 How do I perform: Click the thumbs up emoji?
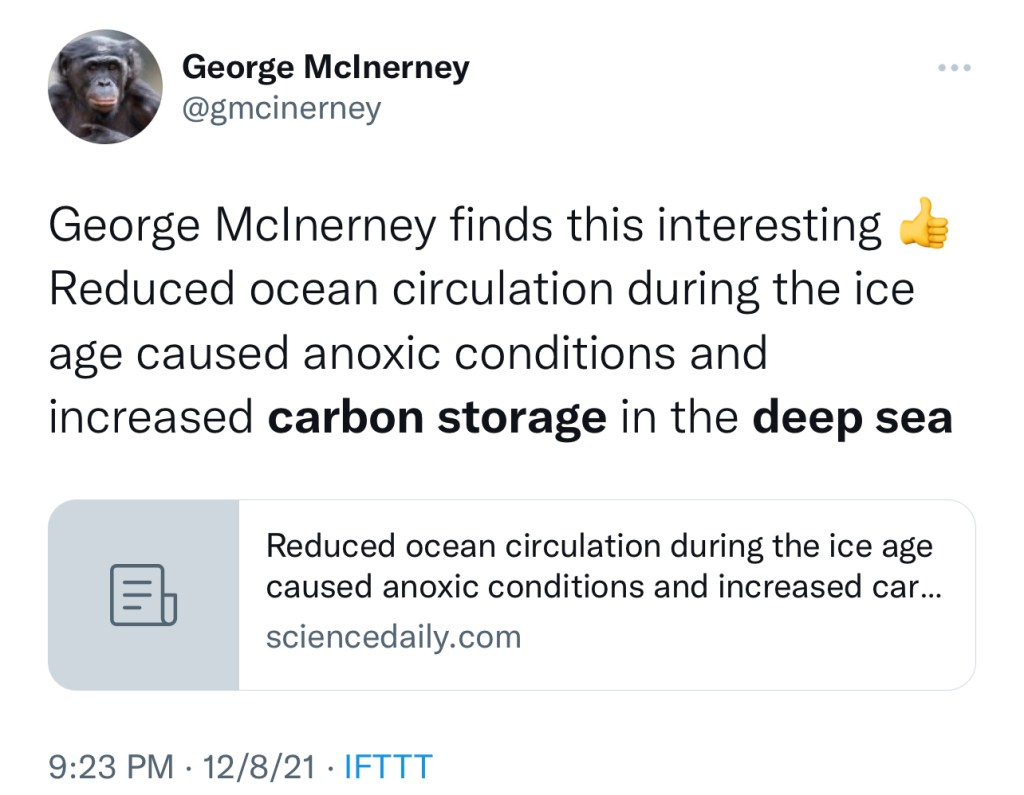[922, 225]
